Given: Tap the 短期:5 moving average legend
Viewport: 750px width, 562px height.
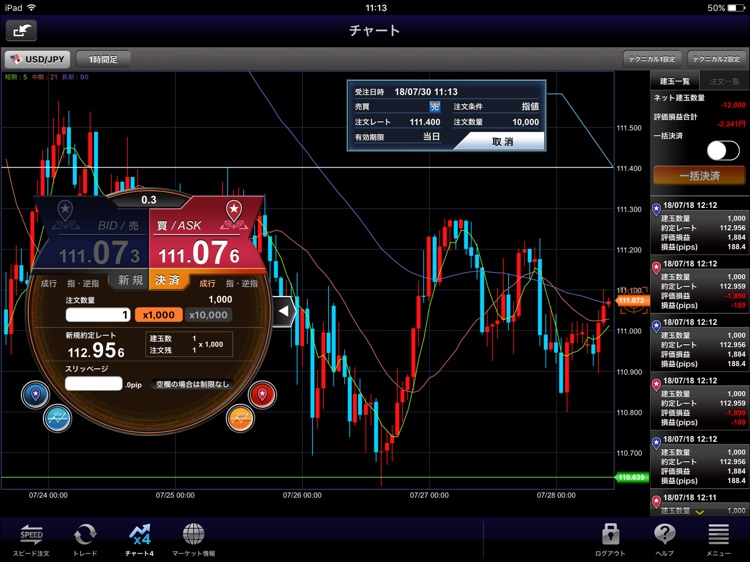Looking at the screenshot, I should click(x=16, y=77).
